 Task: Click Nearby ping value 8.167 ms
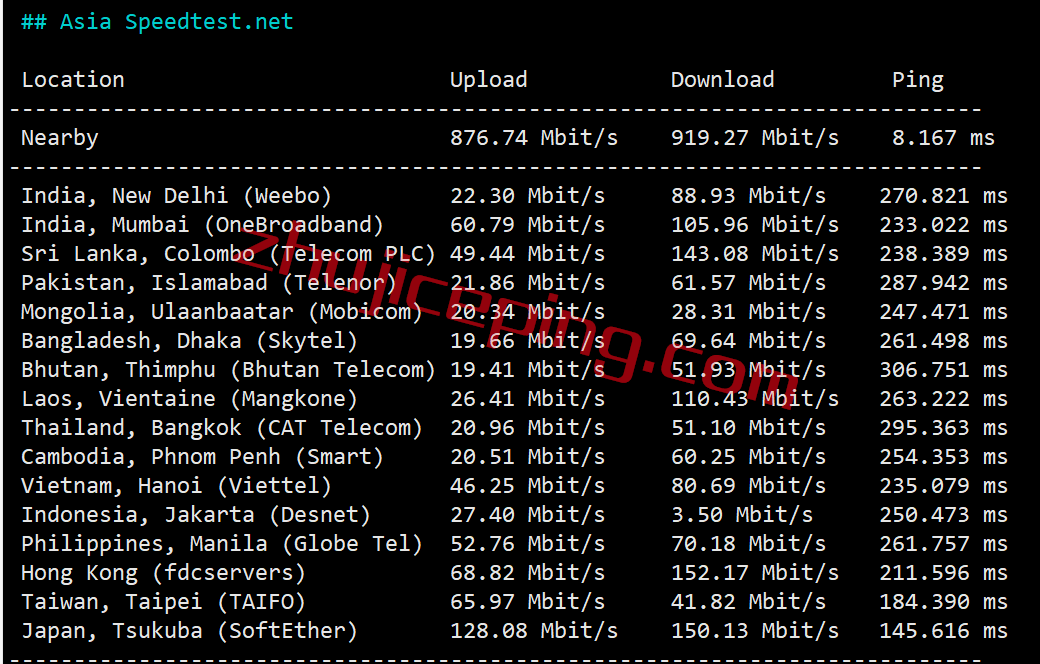coord(943,138)
